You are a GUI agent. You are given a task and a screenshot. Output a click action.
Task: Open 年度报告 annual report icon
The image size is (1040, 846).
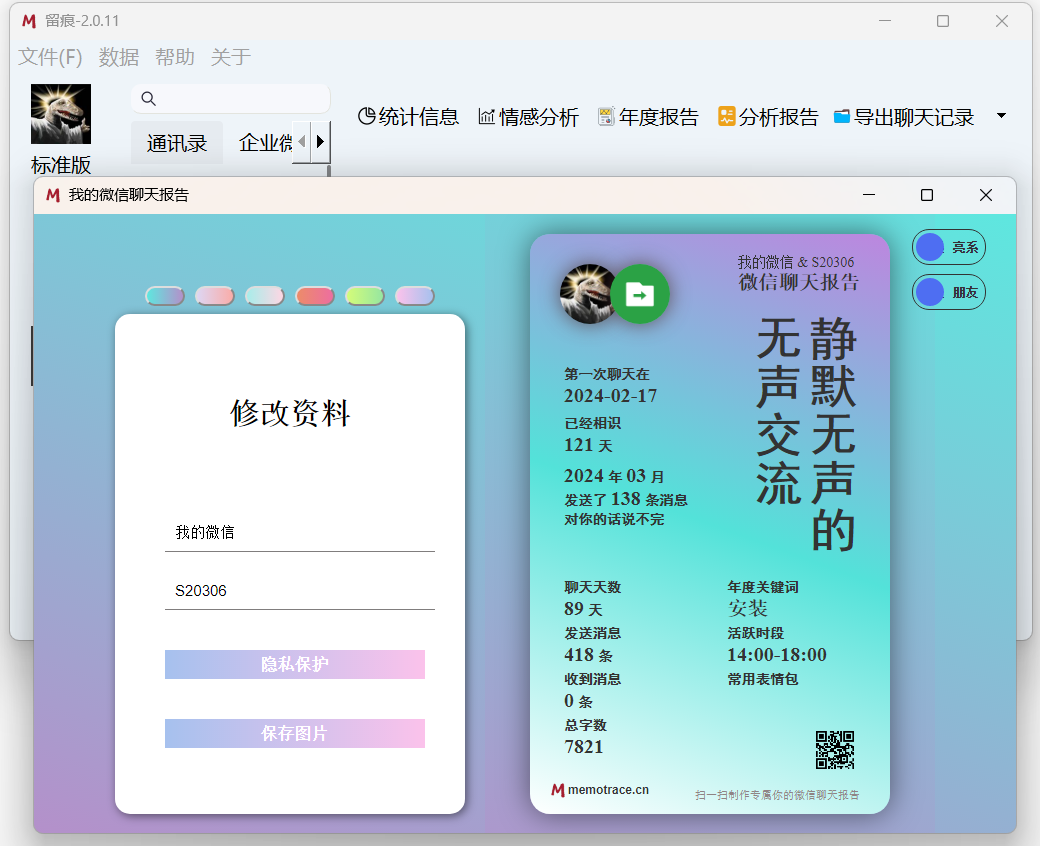coord(606,117)
